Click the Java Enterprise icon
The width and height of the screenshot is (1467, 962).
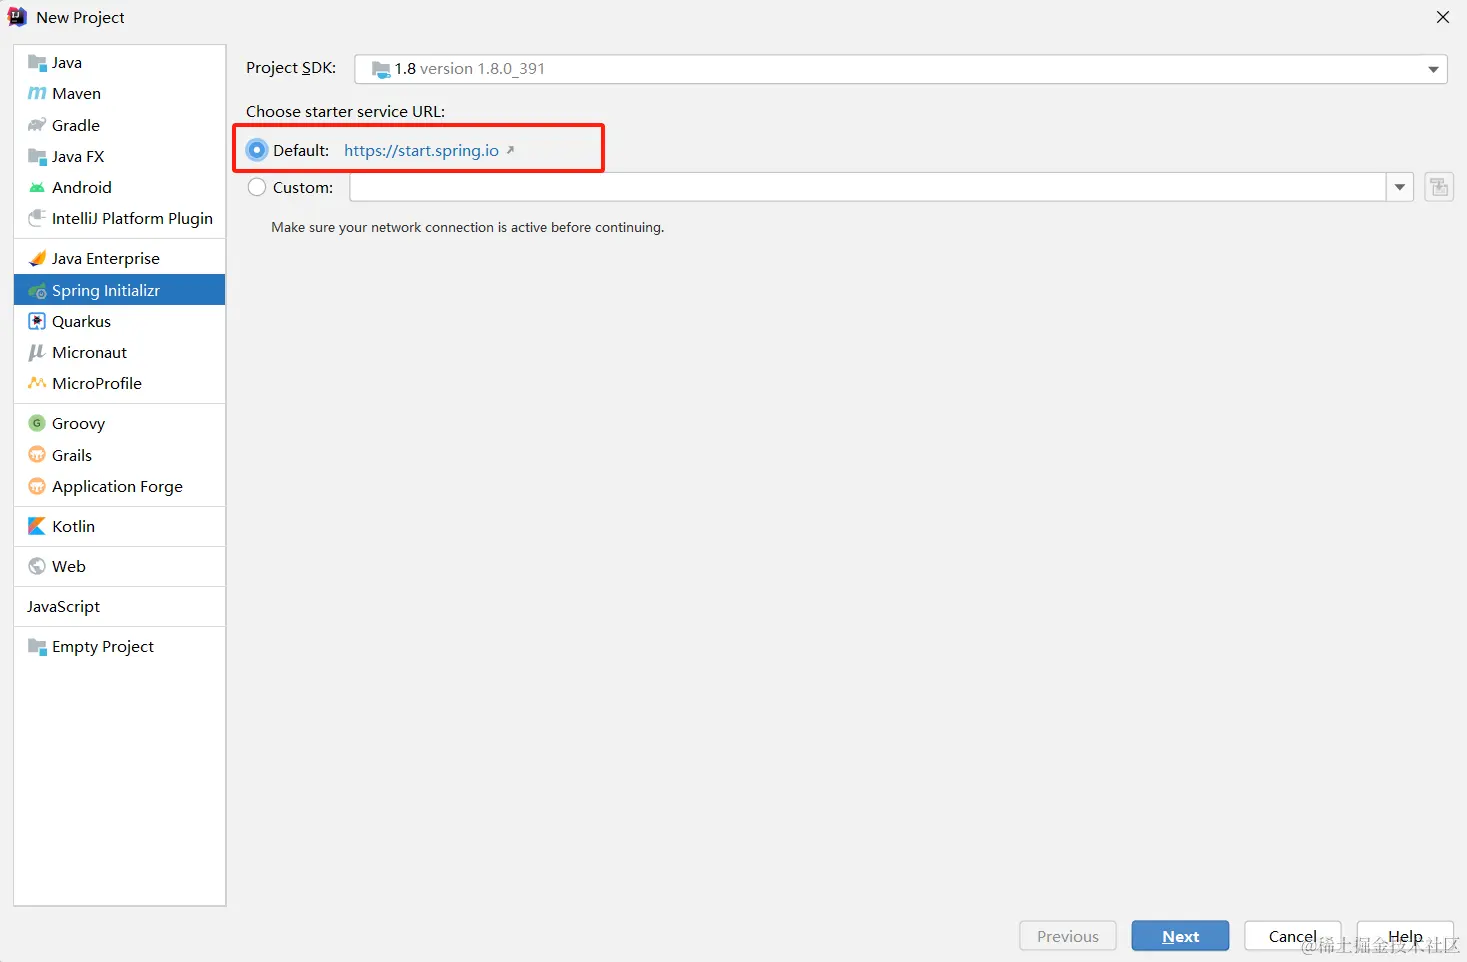pyautogui.click(x=37, y=258)
